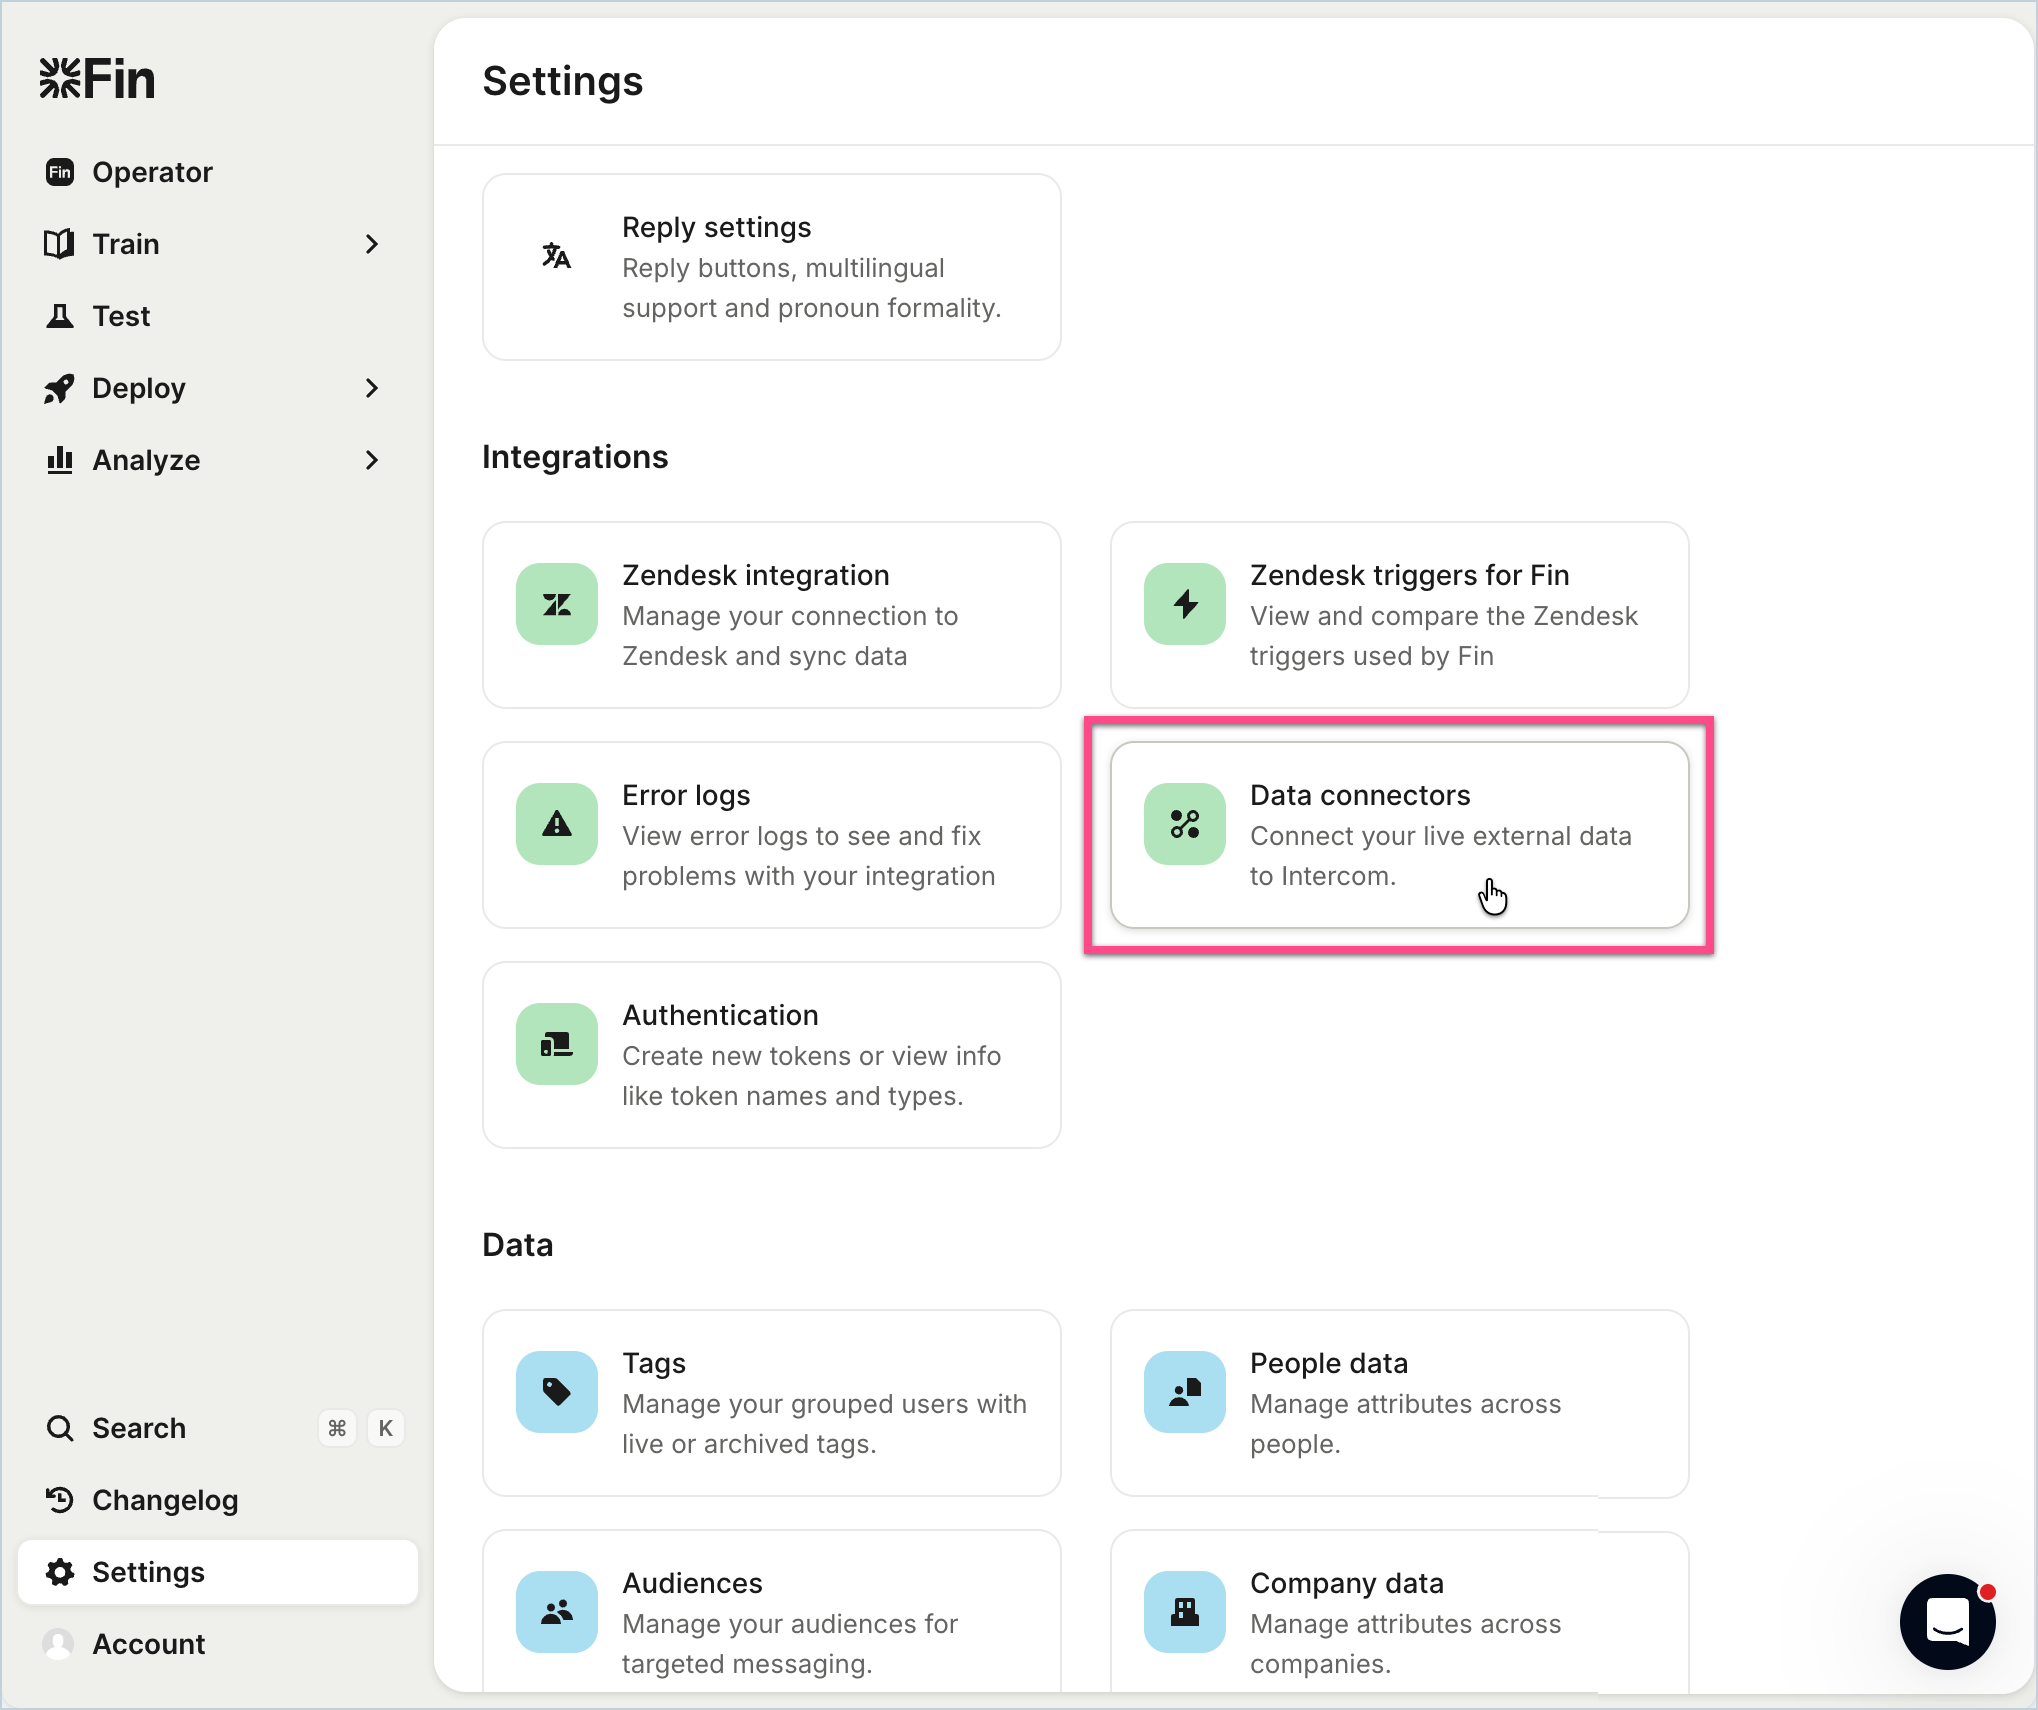Click 'Manage your connection to' description text

pyautogui.click(x=790, y=616)
